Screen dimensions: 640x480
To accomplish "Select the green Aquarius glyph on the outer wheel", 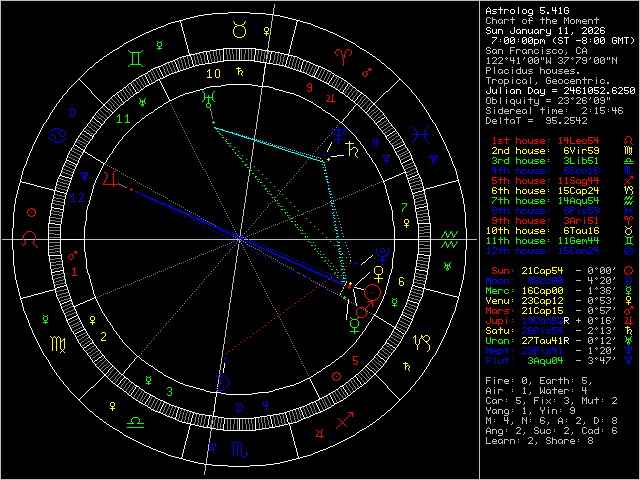I will tap(449, 240).
